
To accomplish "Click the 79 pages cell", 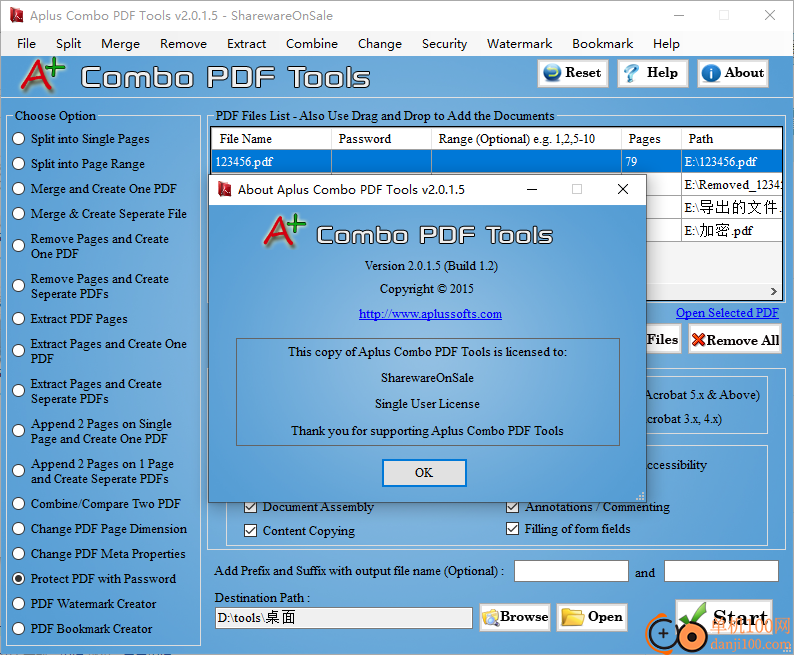I will click(651, 162).
